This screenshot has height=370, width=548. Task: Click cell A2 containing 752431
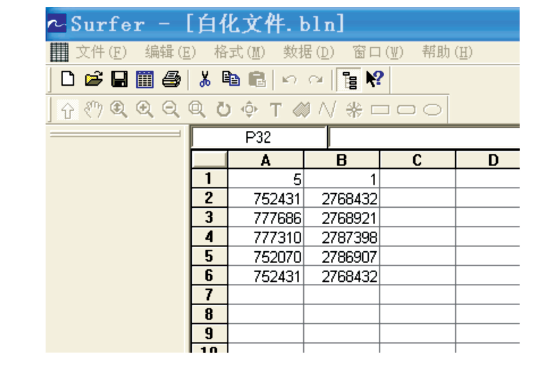(x=266, y=198)
